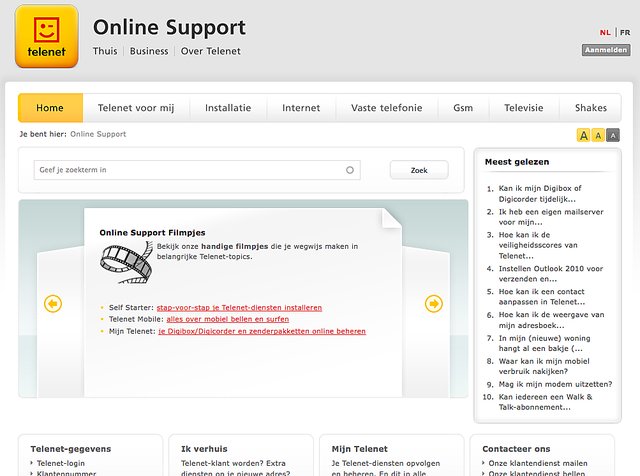Click the Zoek search button
The width and height of the screenshot is (640, 476).
click(419, 170)
